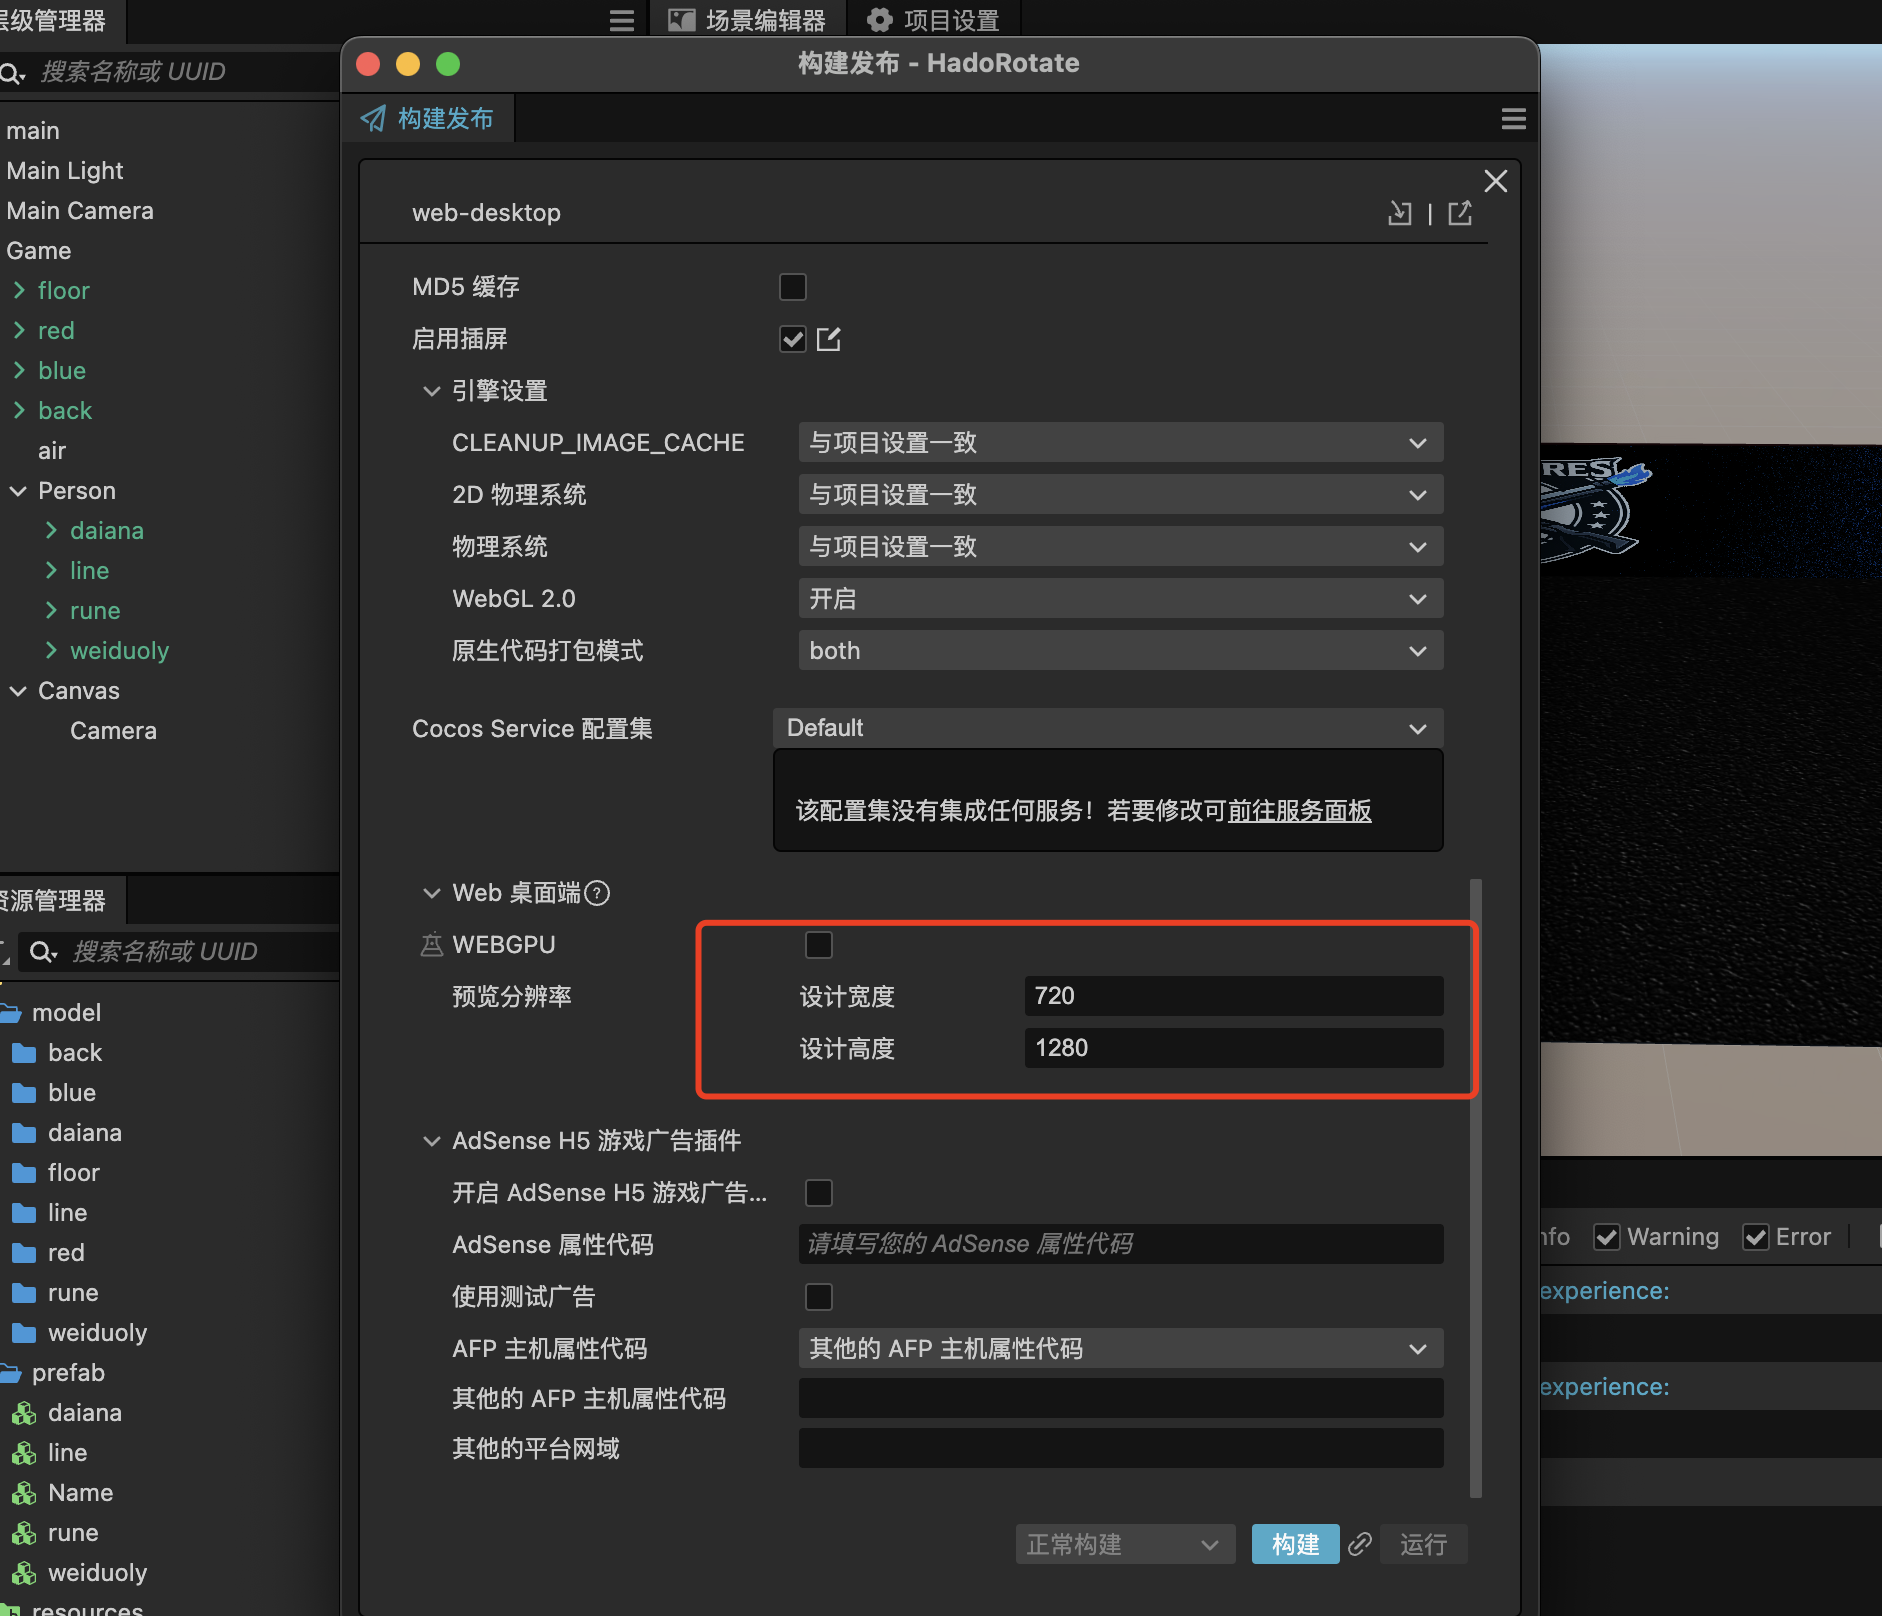Image resolution: width=1882 pixels, height=1616 pixels.
Task: Open the CLEANUP_IMAGE_CACHE dropdown
Action: click(1120, 443)
